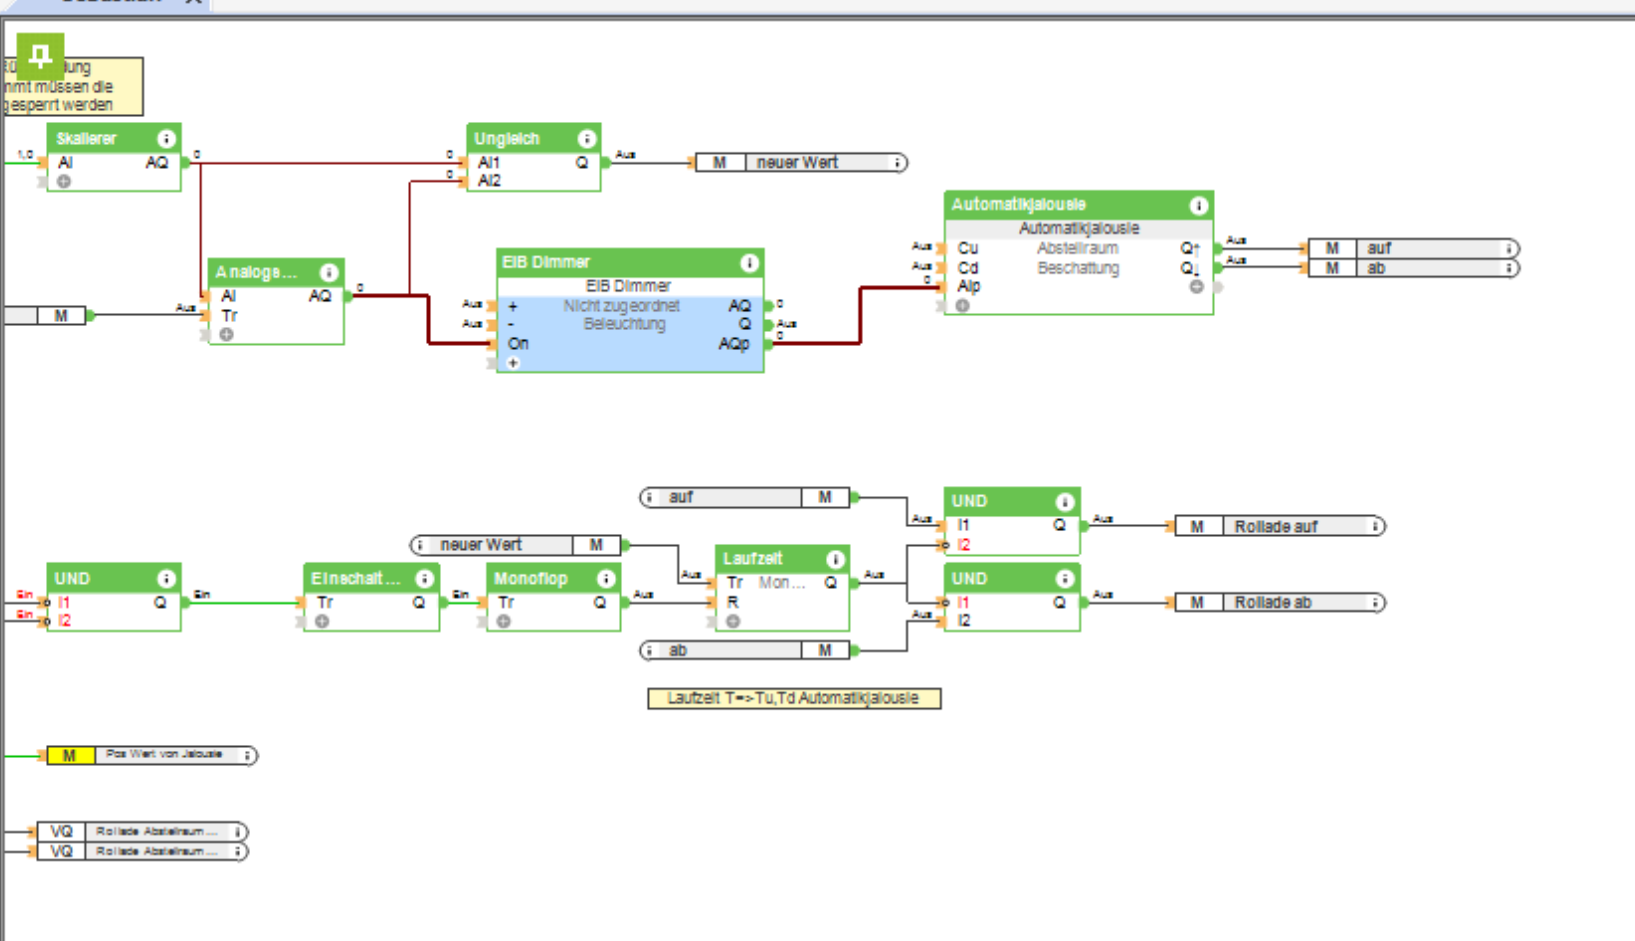Select the 'Rollade ab' memory flag

[1280, 602]
